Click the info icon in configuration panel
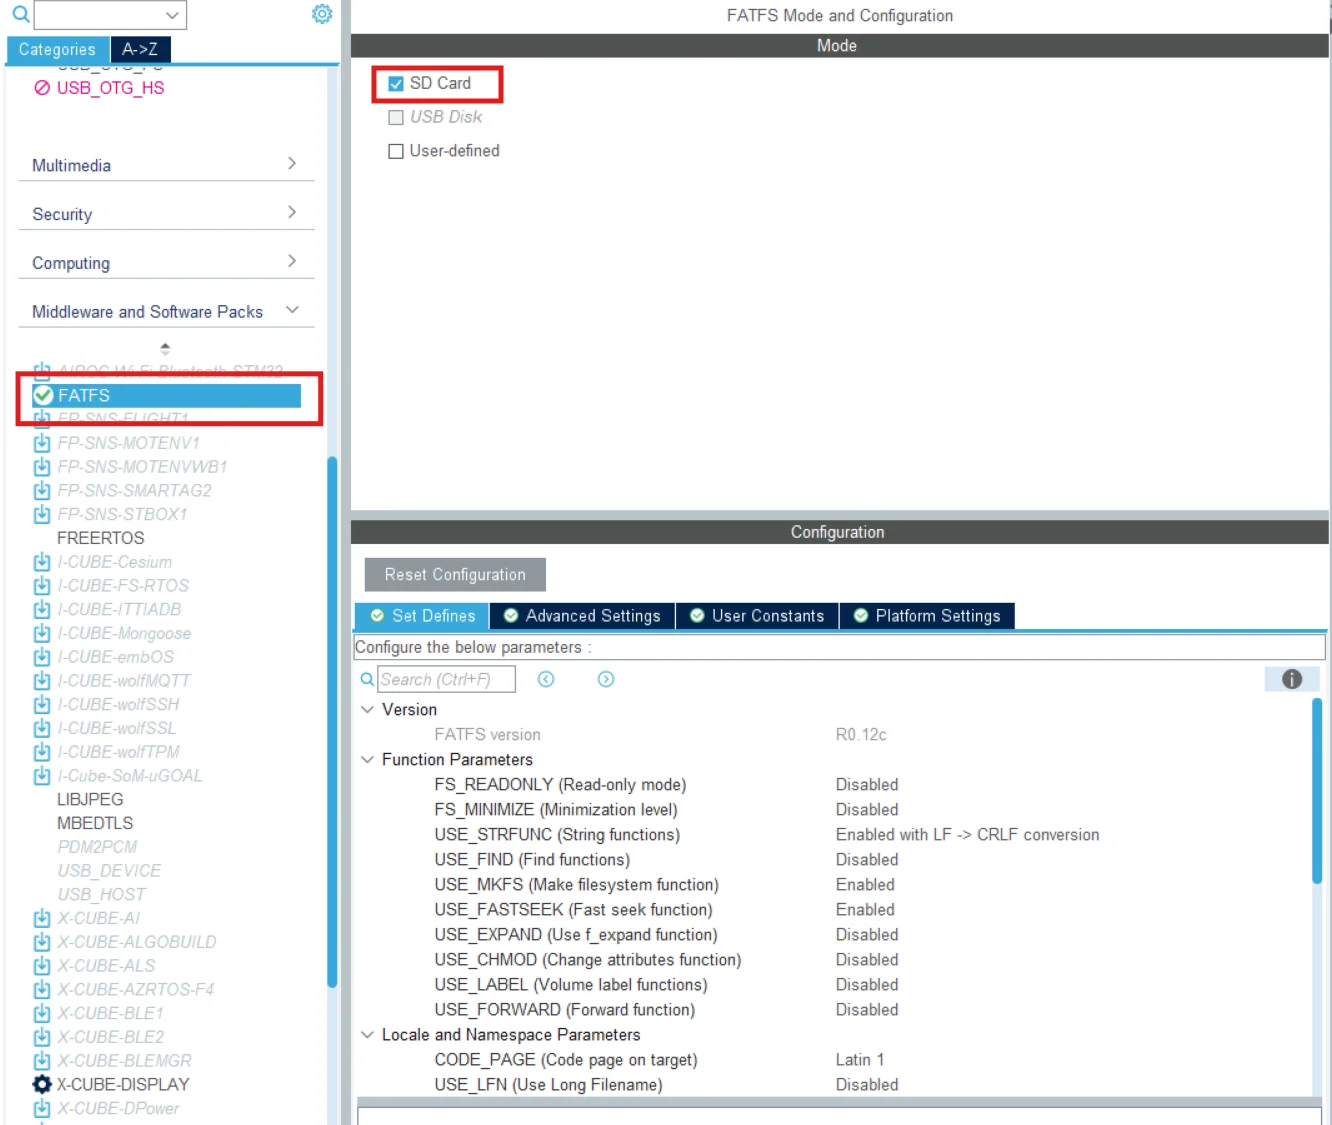The height and width of the screenshot is (1125, 1332). [x=1291, y=679]
